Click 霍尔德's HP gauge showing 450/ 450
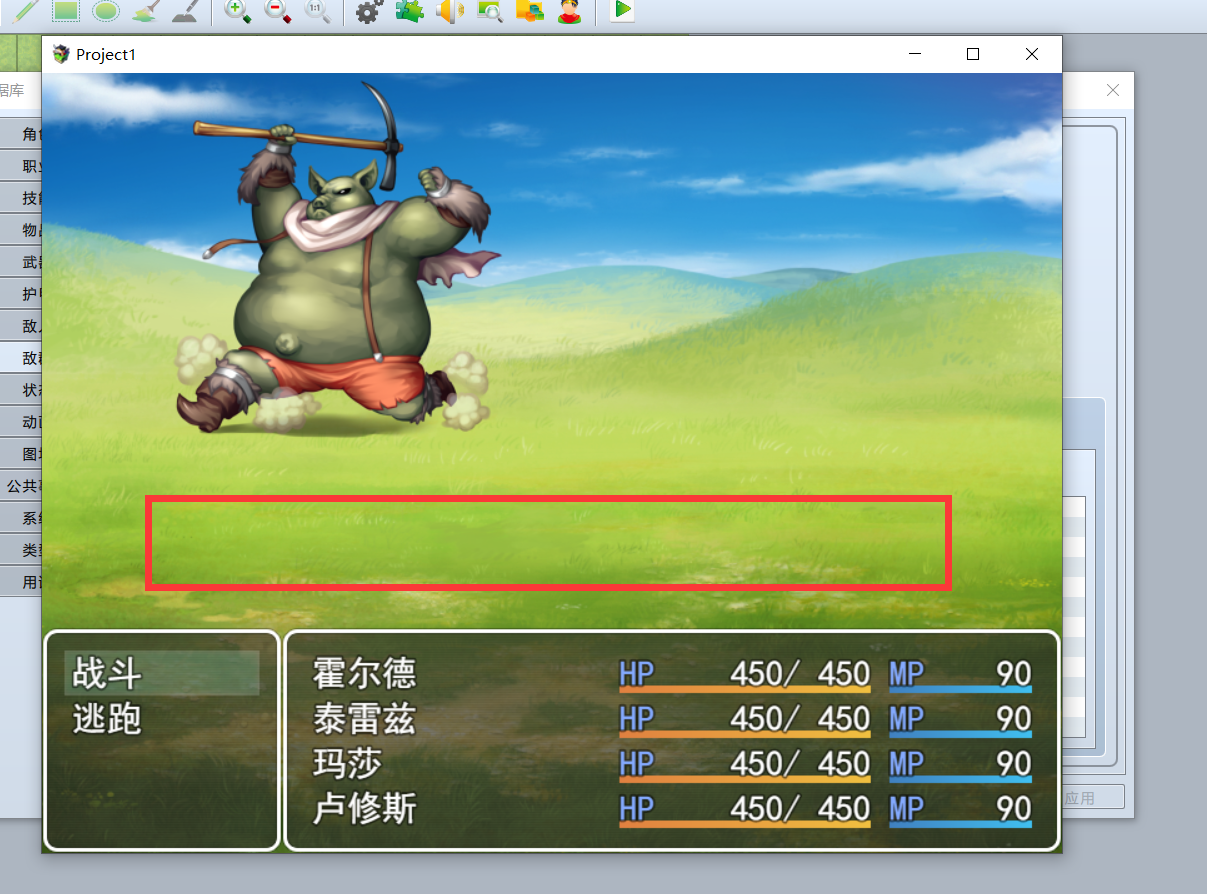Screen dimensions: 1207x894 coord(745,676)
